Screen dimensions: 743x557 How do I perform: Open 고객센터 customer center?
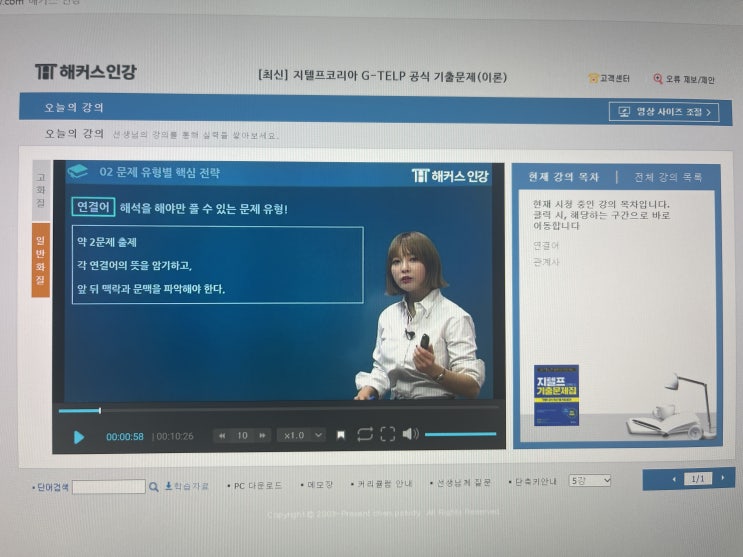click(x=609, y=78)
